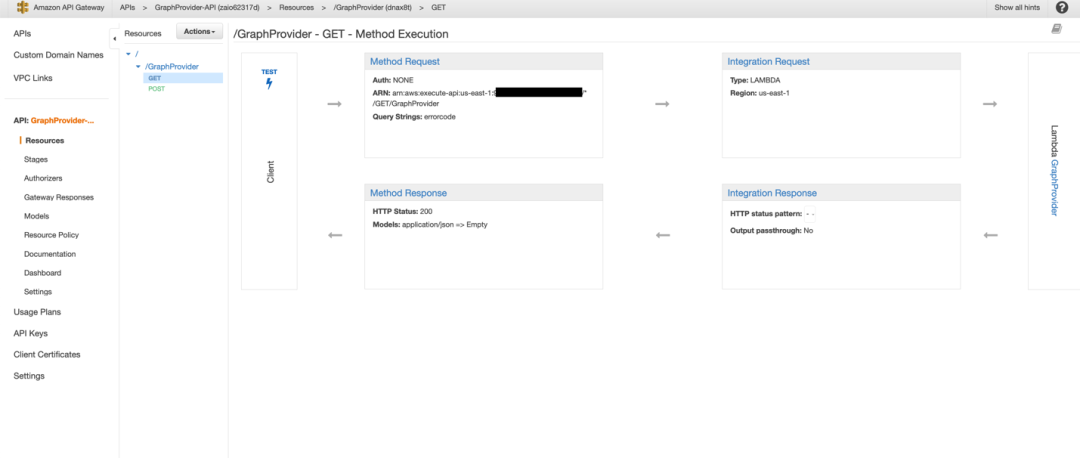Collapse the root / resource tree
1080x458 pixels.
click(128, 53)
